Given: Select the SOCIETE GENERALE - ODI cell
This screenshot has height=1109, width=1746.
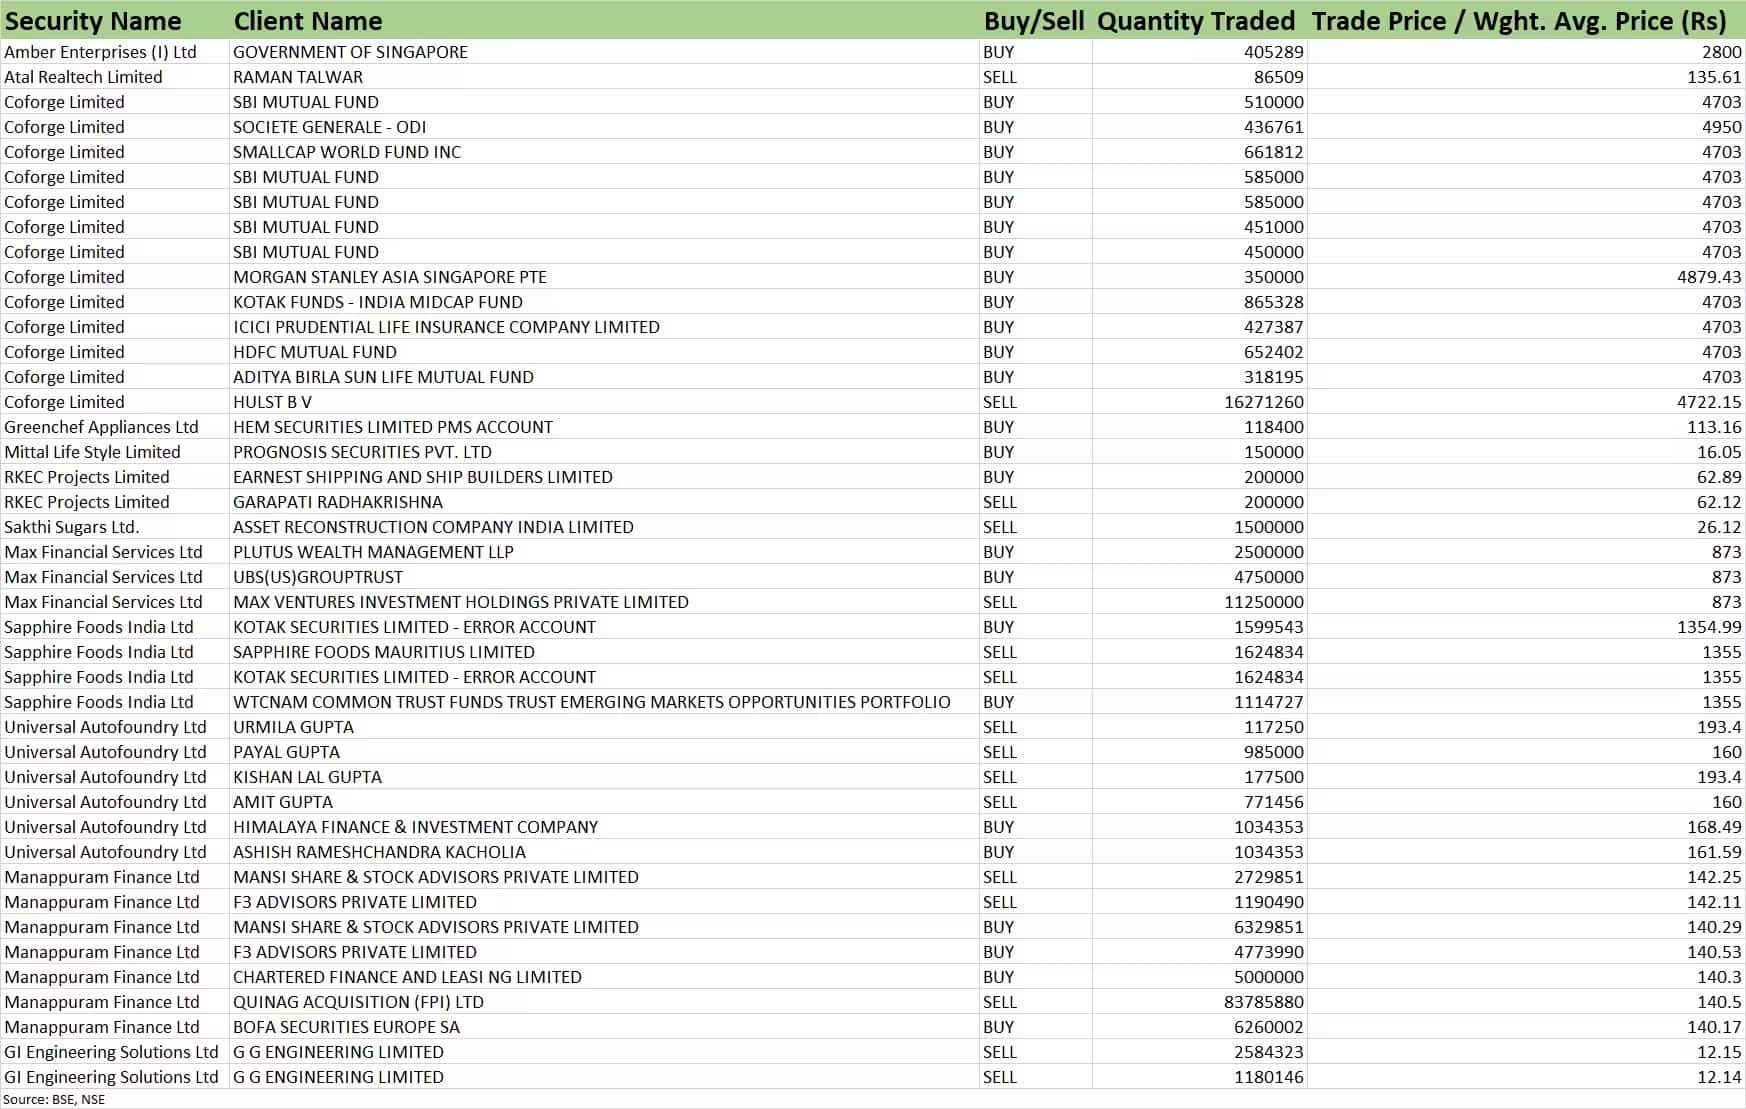Looking at the screenshot, I should click(329, 127).
